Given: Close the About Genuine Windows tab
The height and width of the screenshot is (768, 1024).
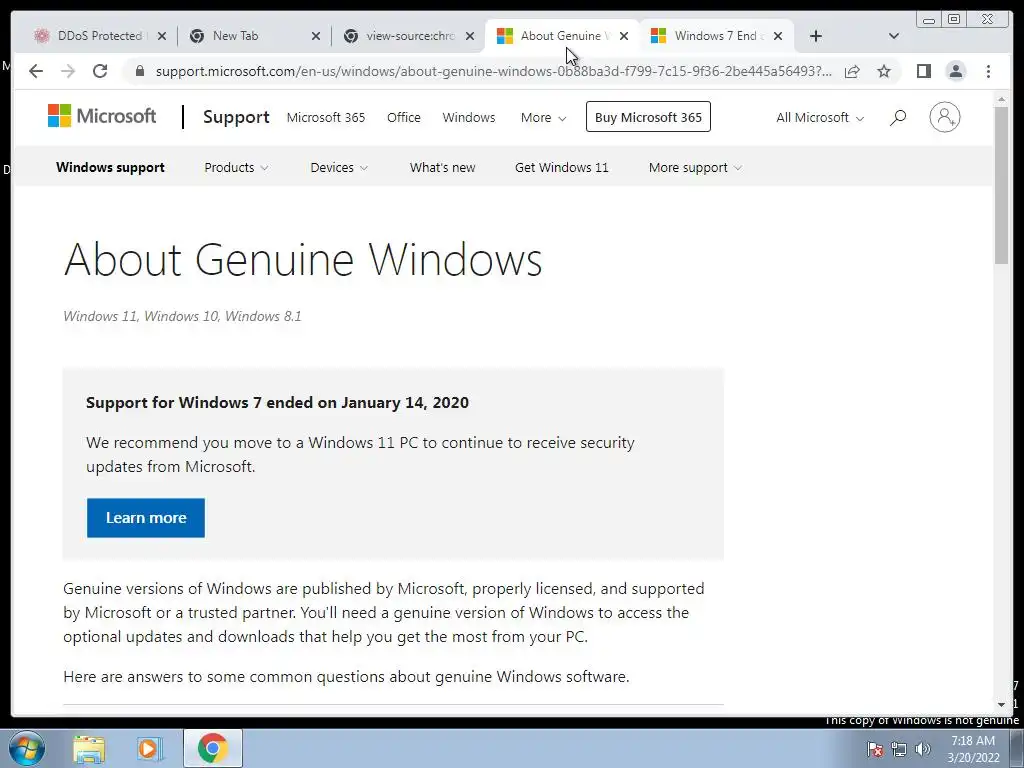Looking at the screenshot, I should [624, 36].
